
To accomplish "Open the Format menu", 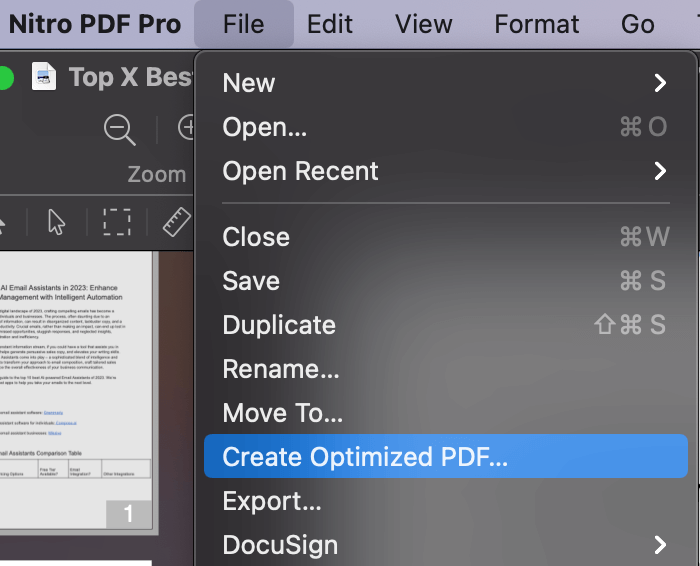I will [x=537, y=24].
